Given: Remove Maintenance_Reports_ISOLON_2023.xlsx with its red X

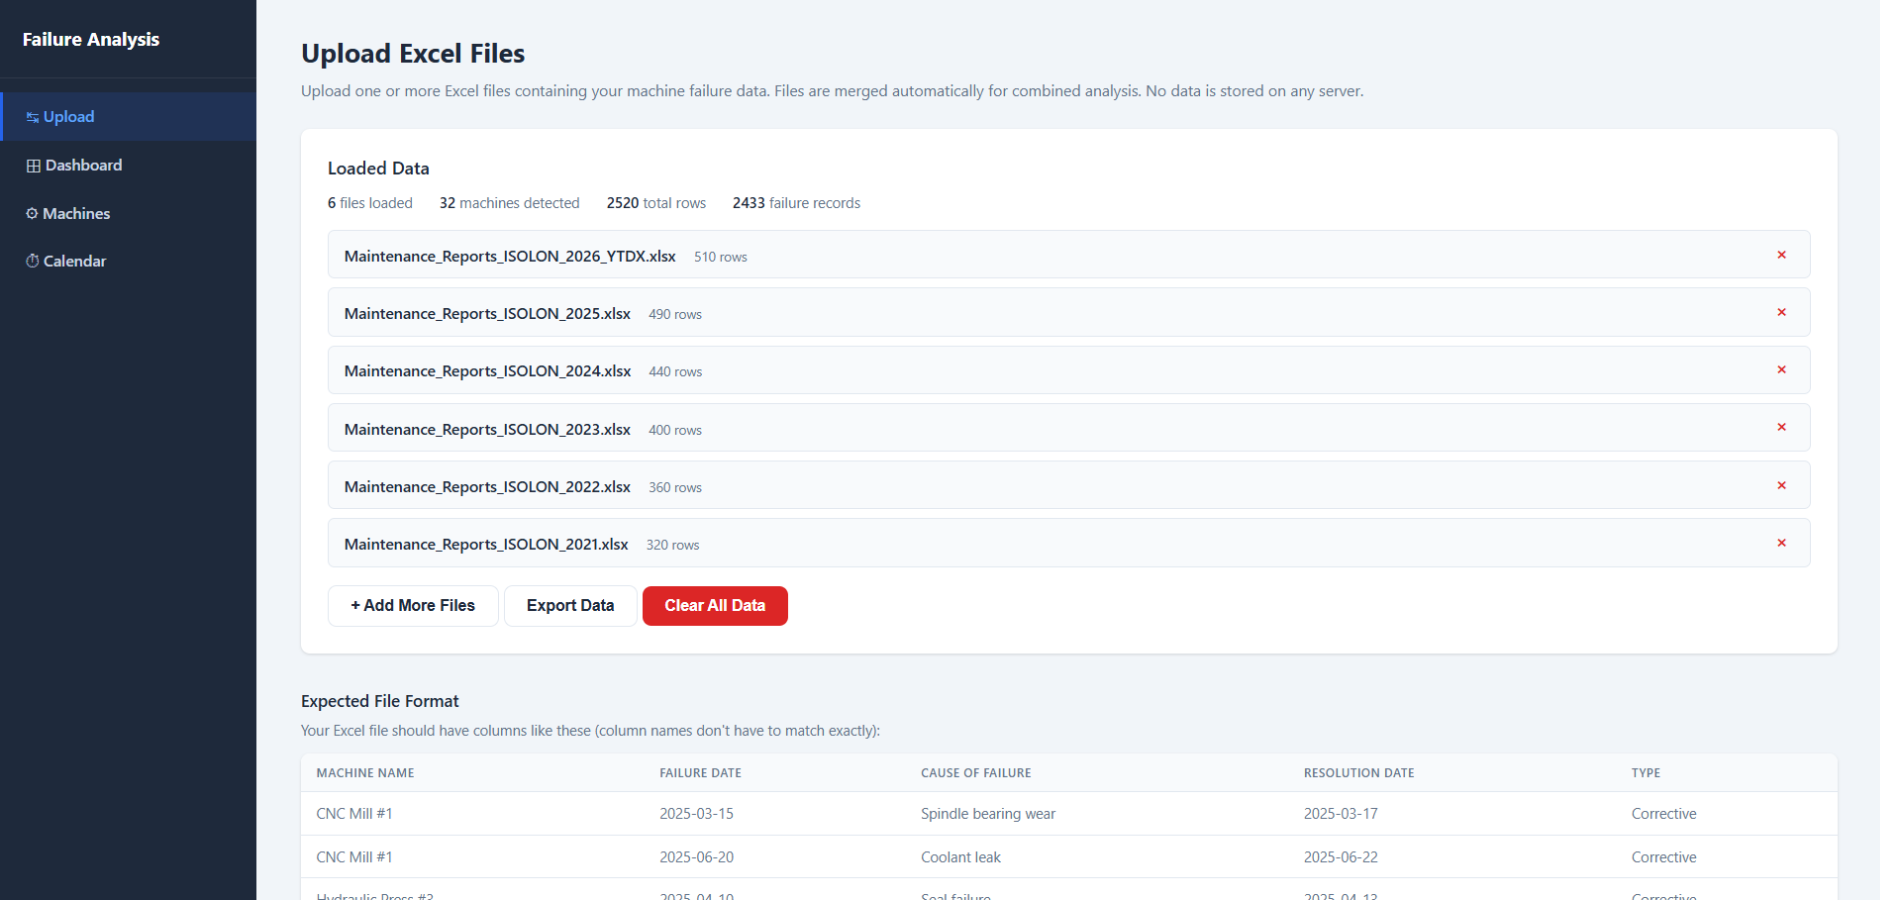Looking at the screenshot, I should tap(1781, 427).
